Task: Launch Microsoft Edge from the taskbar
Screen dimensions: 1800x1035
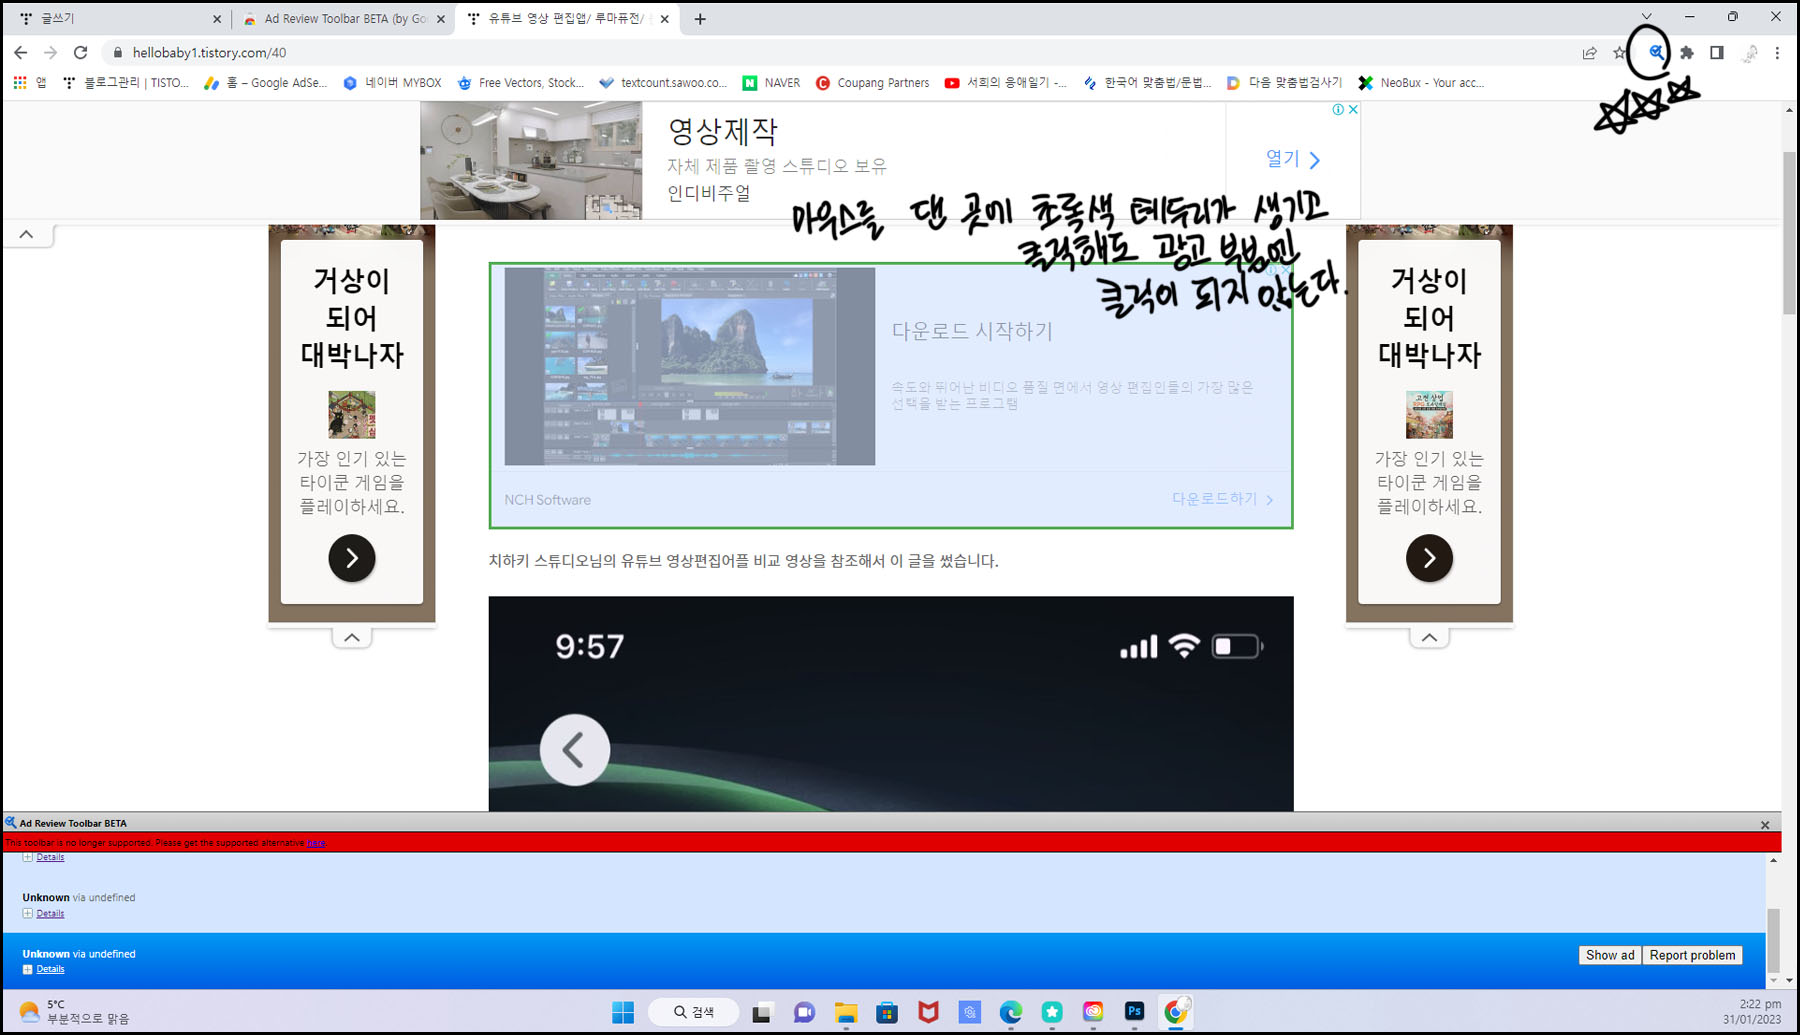Action: click(x=1010, y=1012)
